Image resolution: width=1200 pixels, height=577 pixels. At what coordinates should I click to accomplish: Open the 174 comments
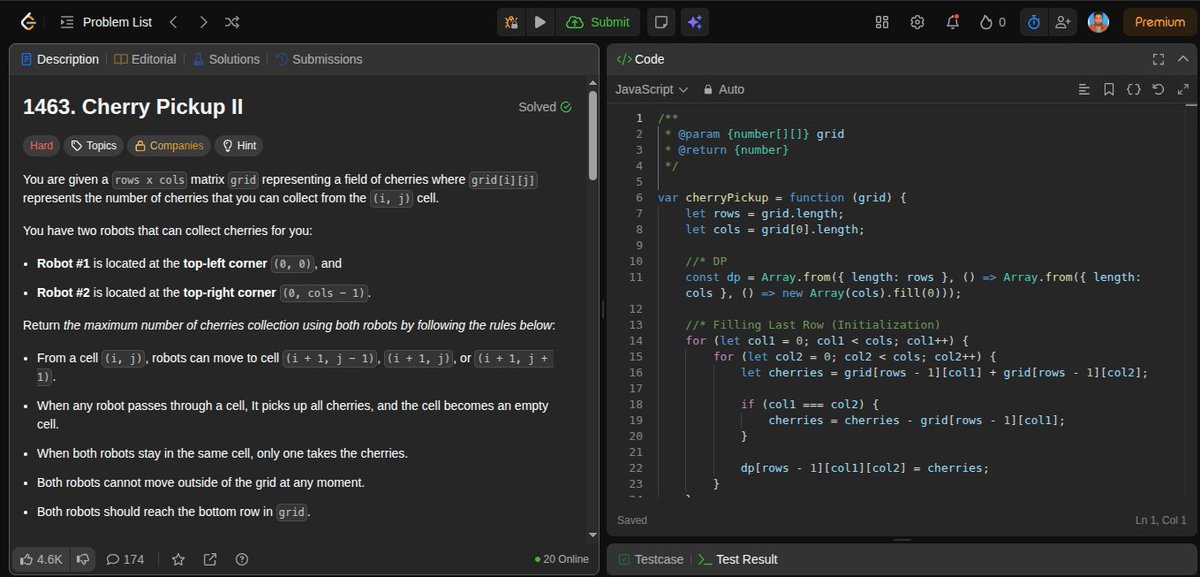(125, 559)
